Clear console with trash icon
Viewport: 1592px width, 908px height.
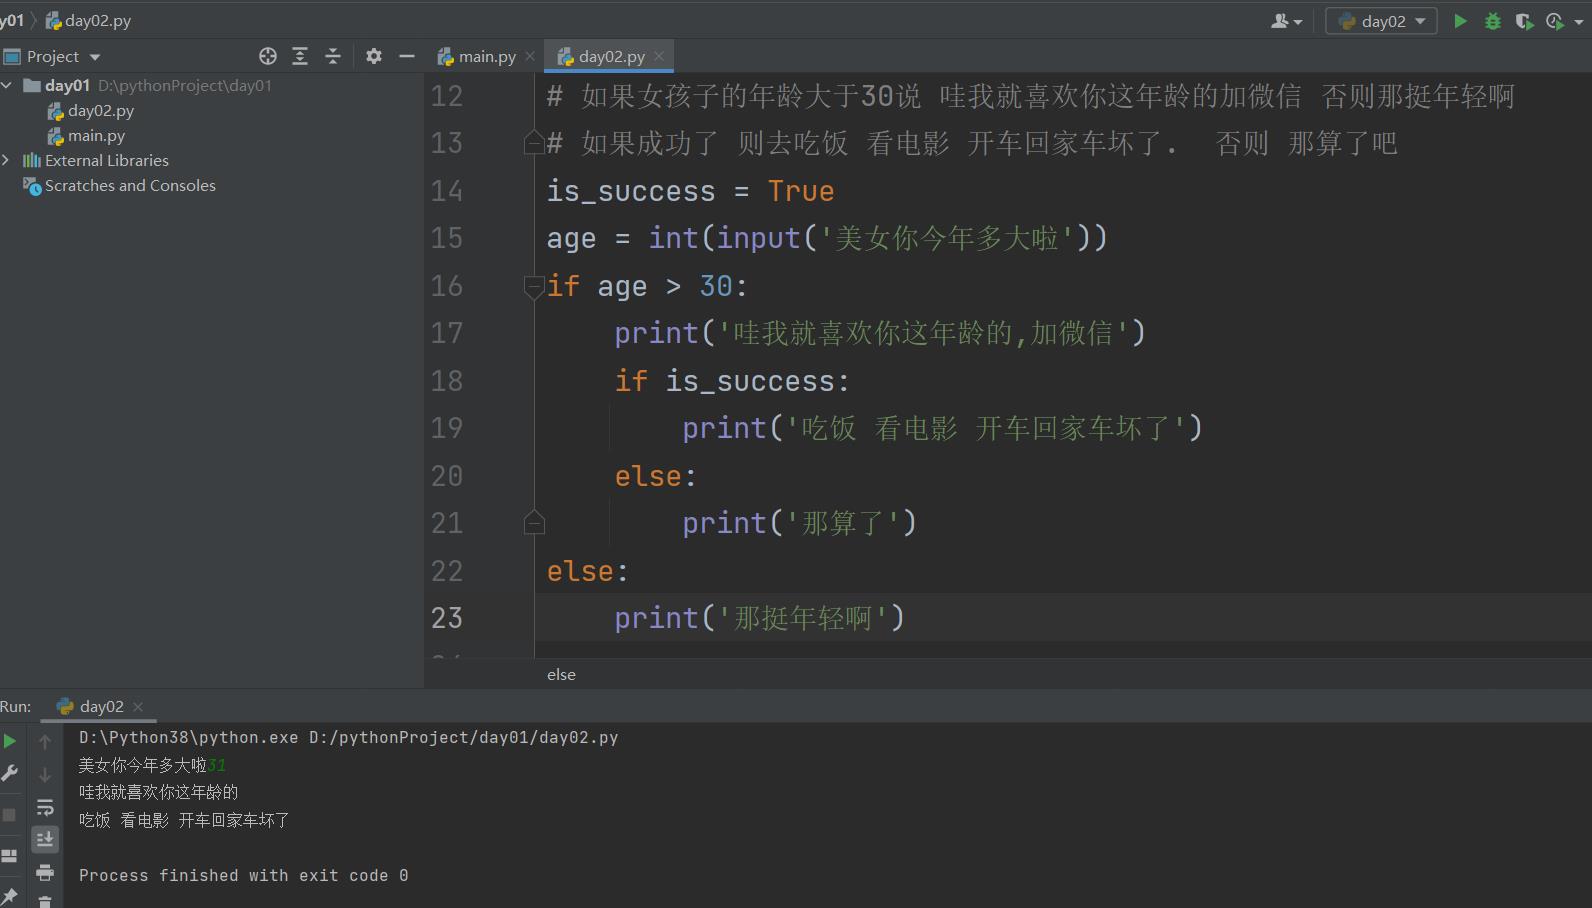[45, 901]
